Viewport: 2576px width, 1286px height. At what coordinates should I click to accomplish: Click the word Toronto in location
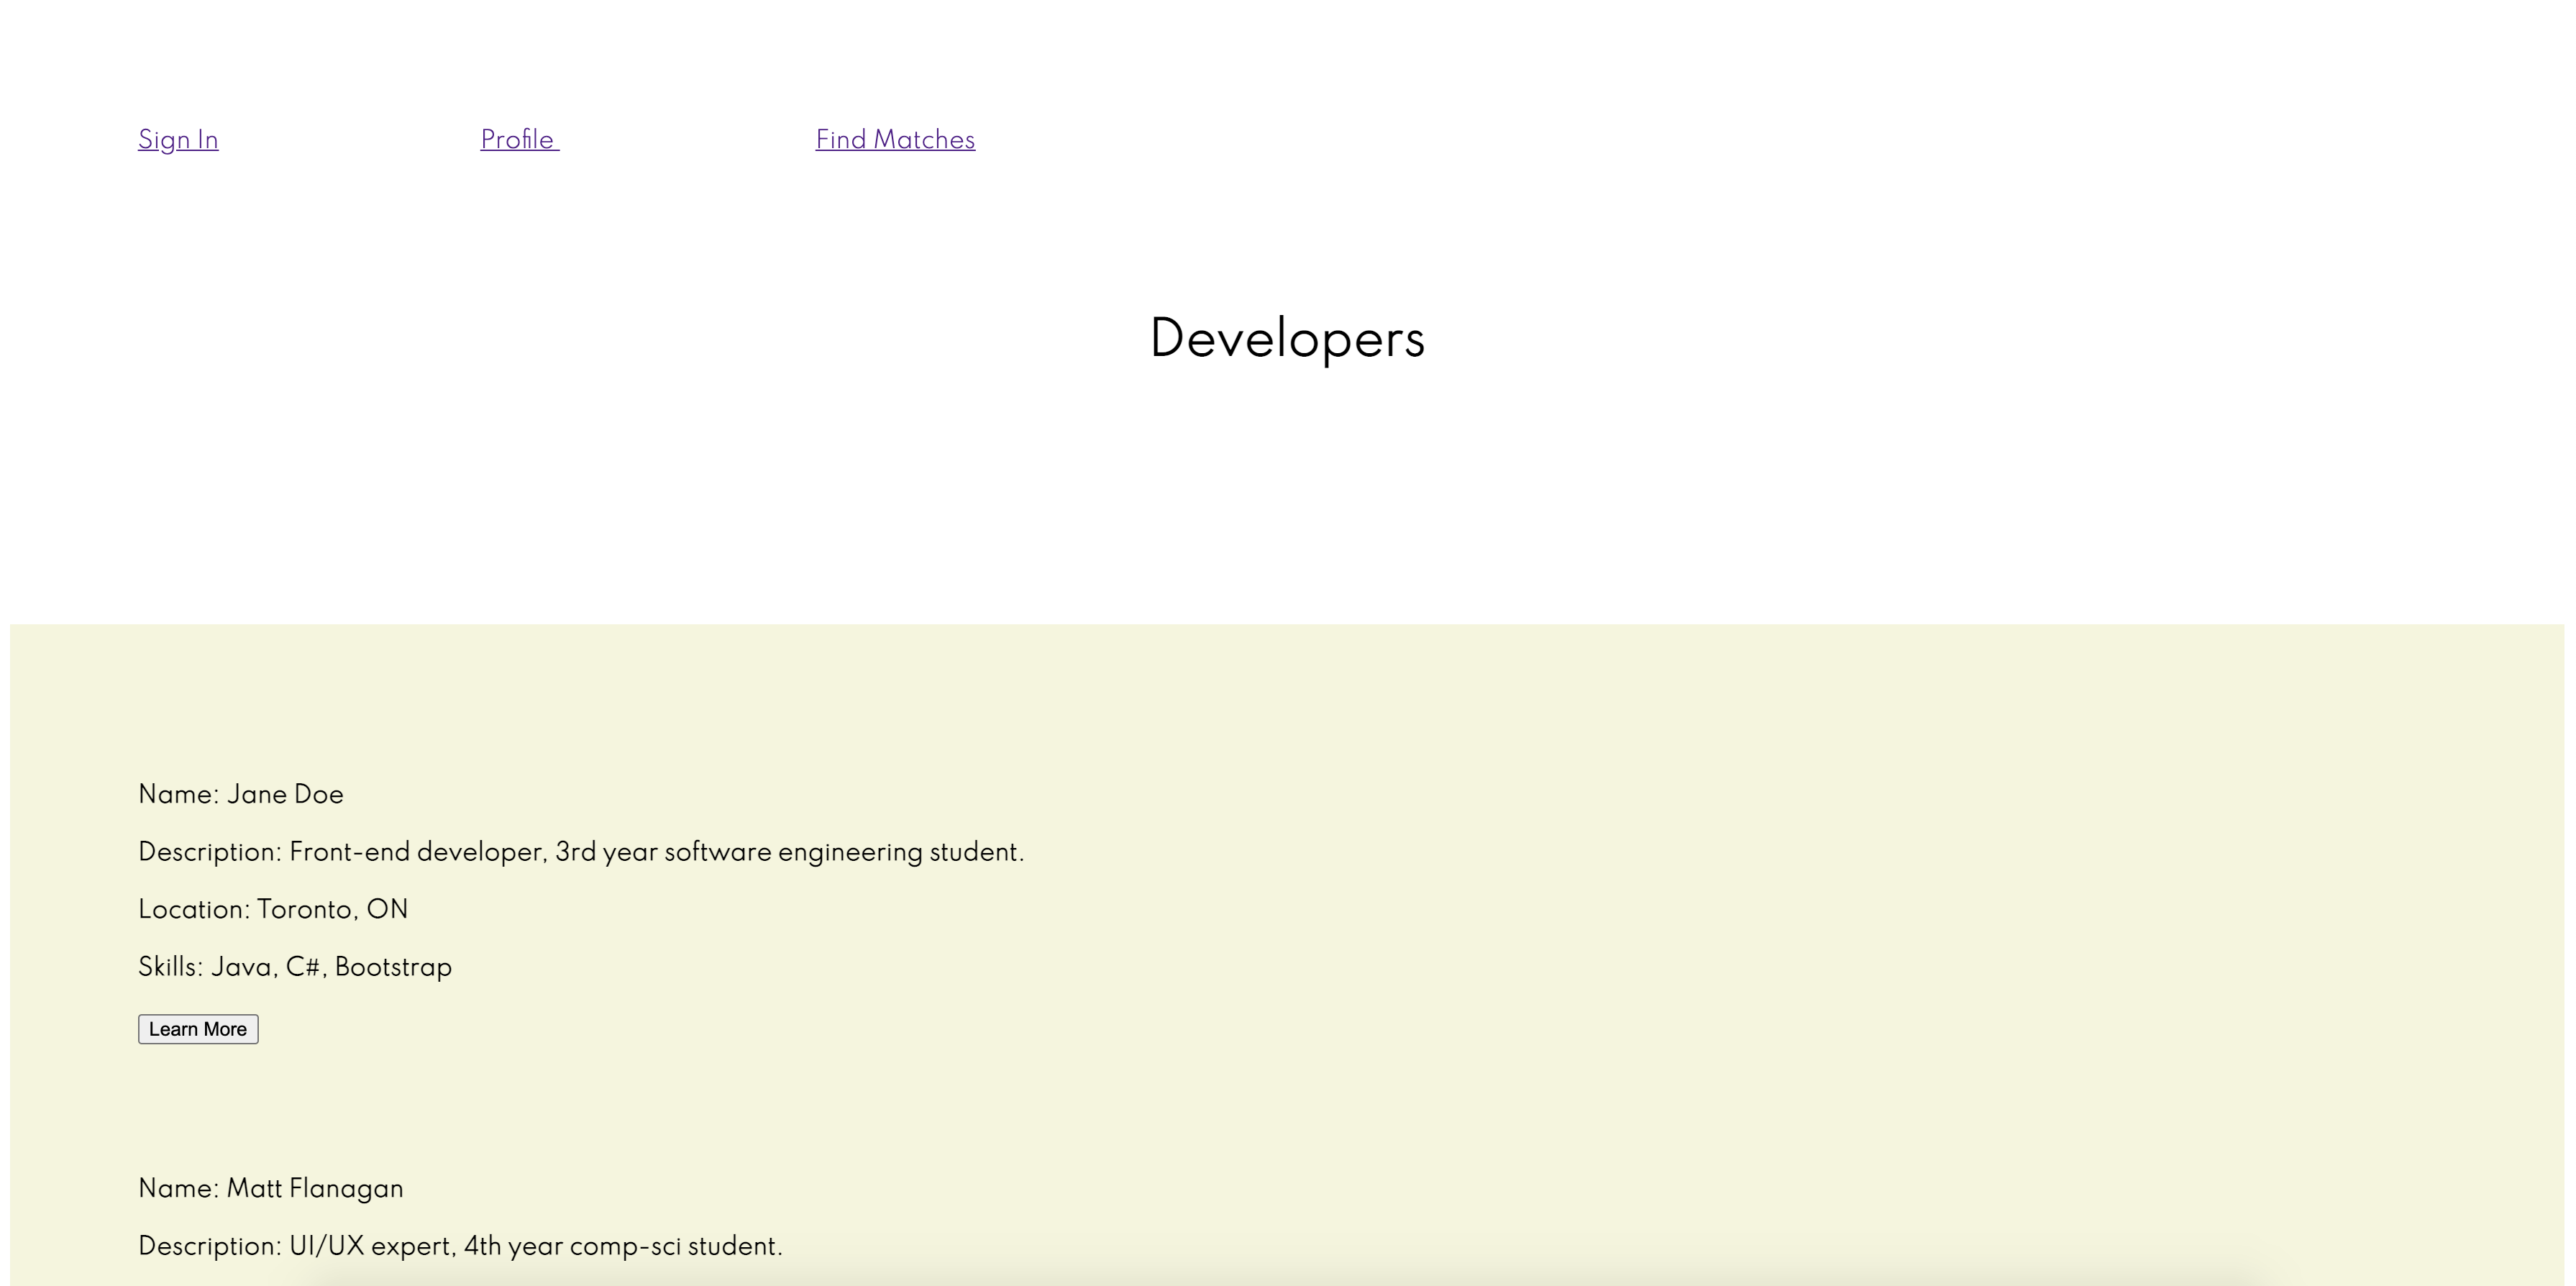pyautogui.click(x=304, y=910)
